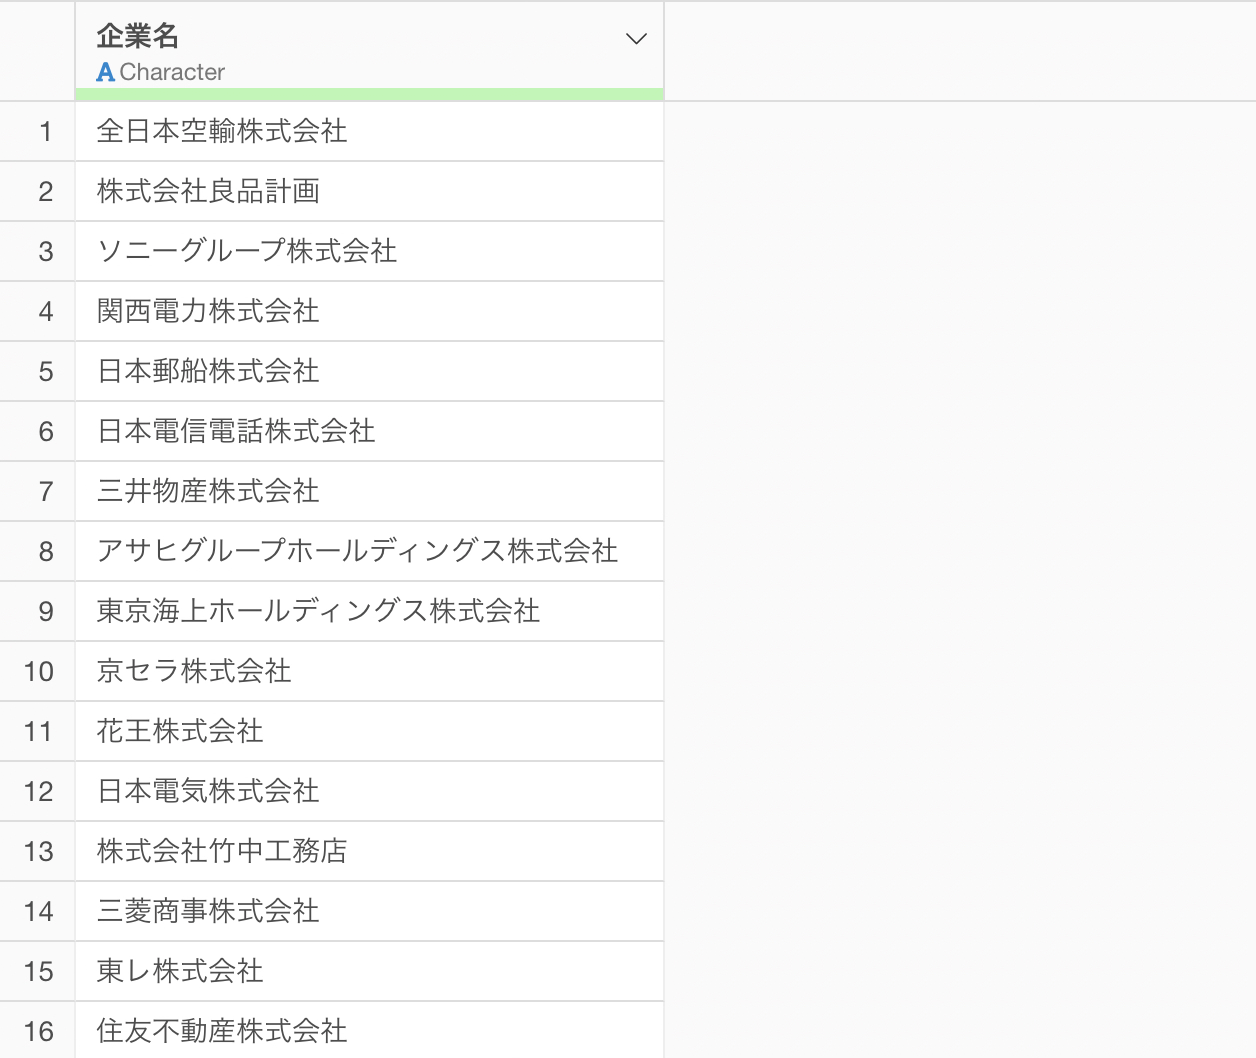
Task: Select the 企業名 column header
Action: click(138, 37)
